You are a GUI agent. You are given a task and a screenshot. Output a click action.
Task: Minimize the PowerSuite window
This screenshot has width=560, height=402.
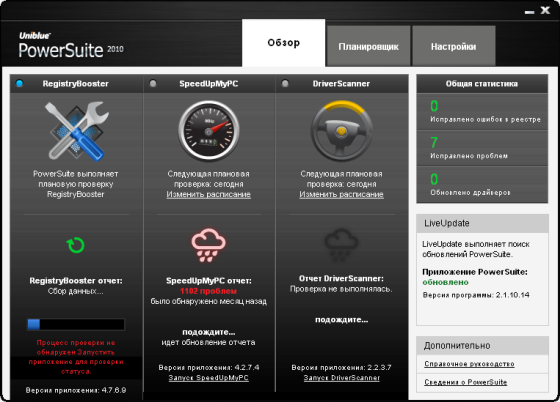(530, 12)
